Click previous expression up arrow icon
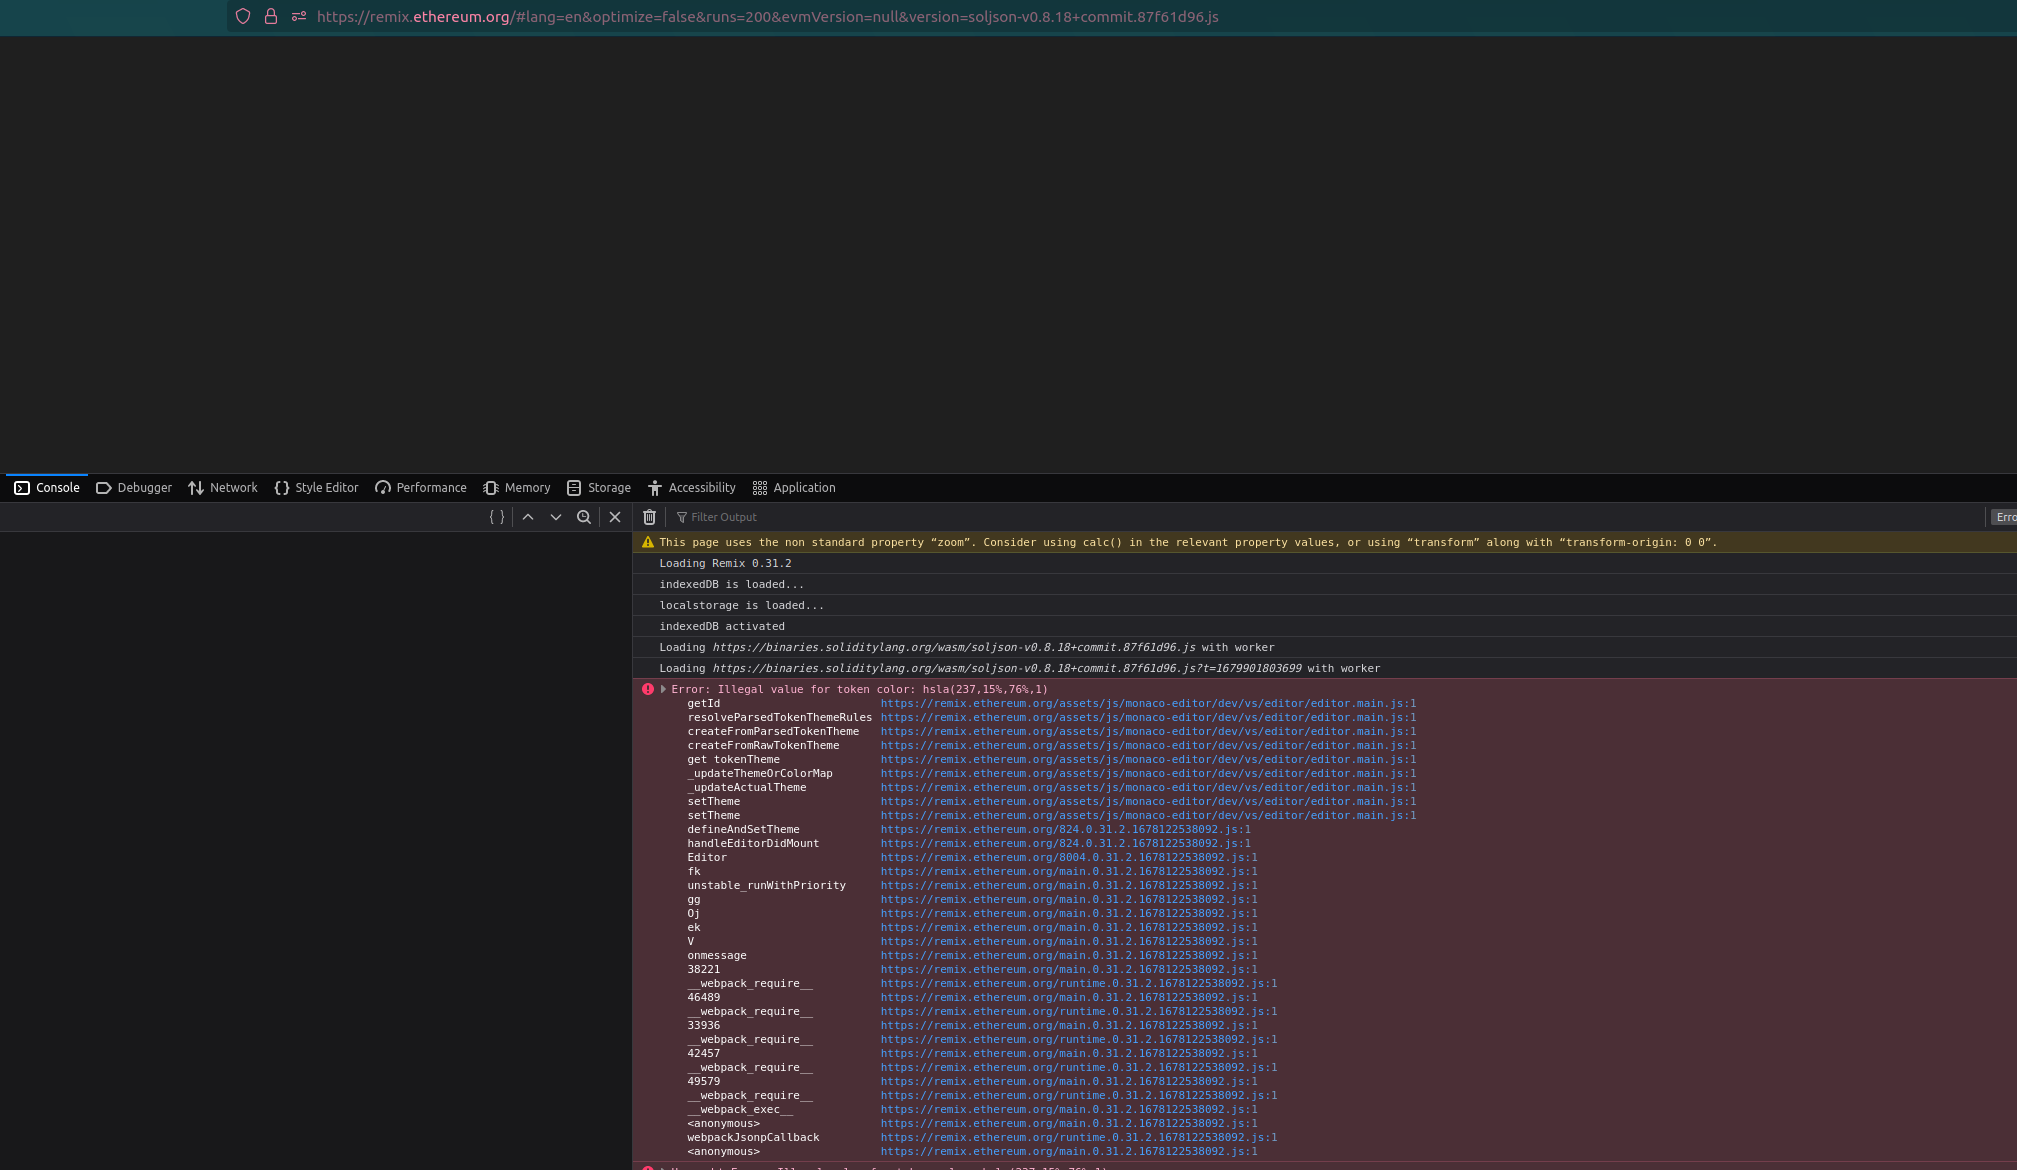This screenshot has height=1170, width=2017. (528, 517)
